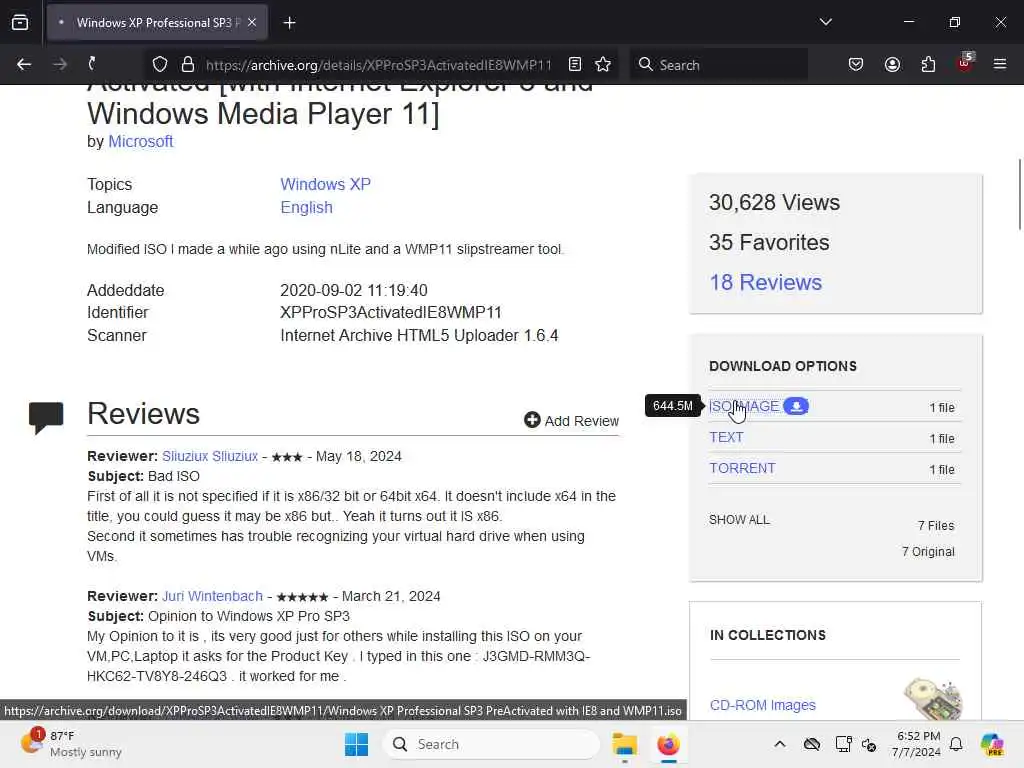Screen dimensions: 1024x768
Task: Open Firefox View tab list icon
Action: [x=20, y=22]
